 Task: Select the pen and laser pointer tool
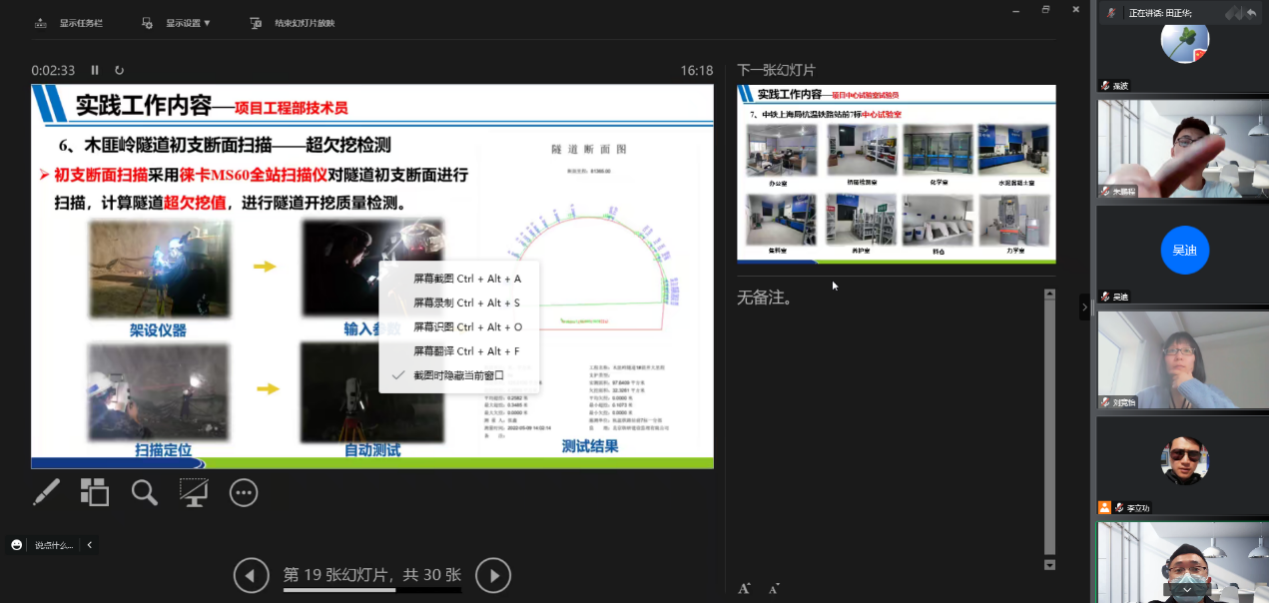click(46, 492)
